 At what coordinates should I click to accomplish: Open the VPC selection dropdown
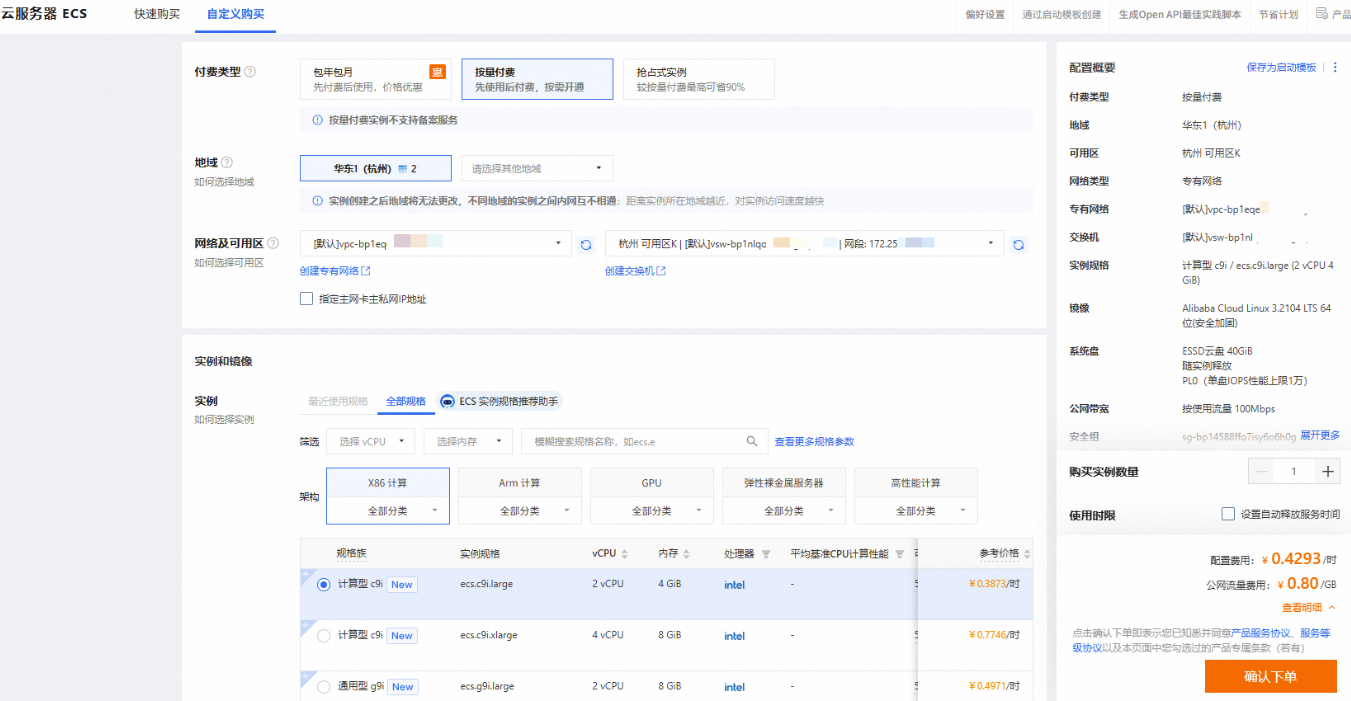point(435,244)
